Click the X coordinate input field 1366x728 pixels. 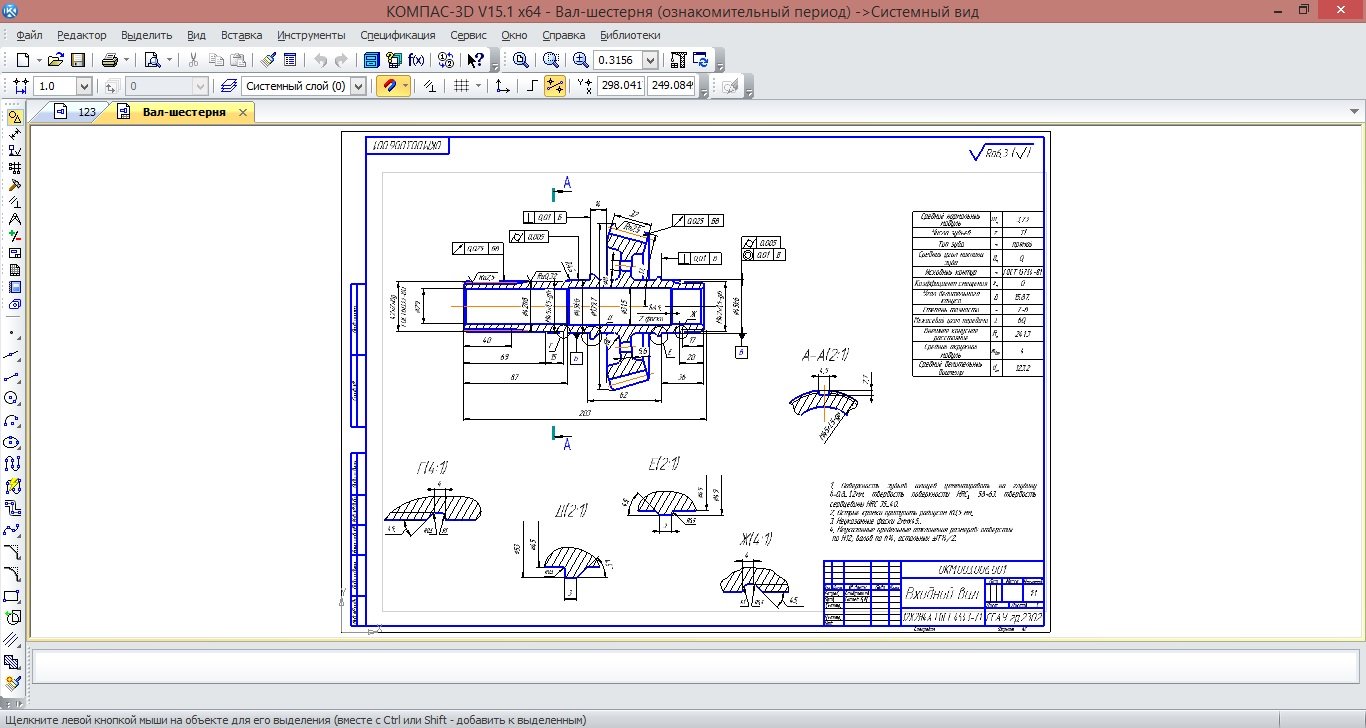(621, 86)
